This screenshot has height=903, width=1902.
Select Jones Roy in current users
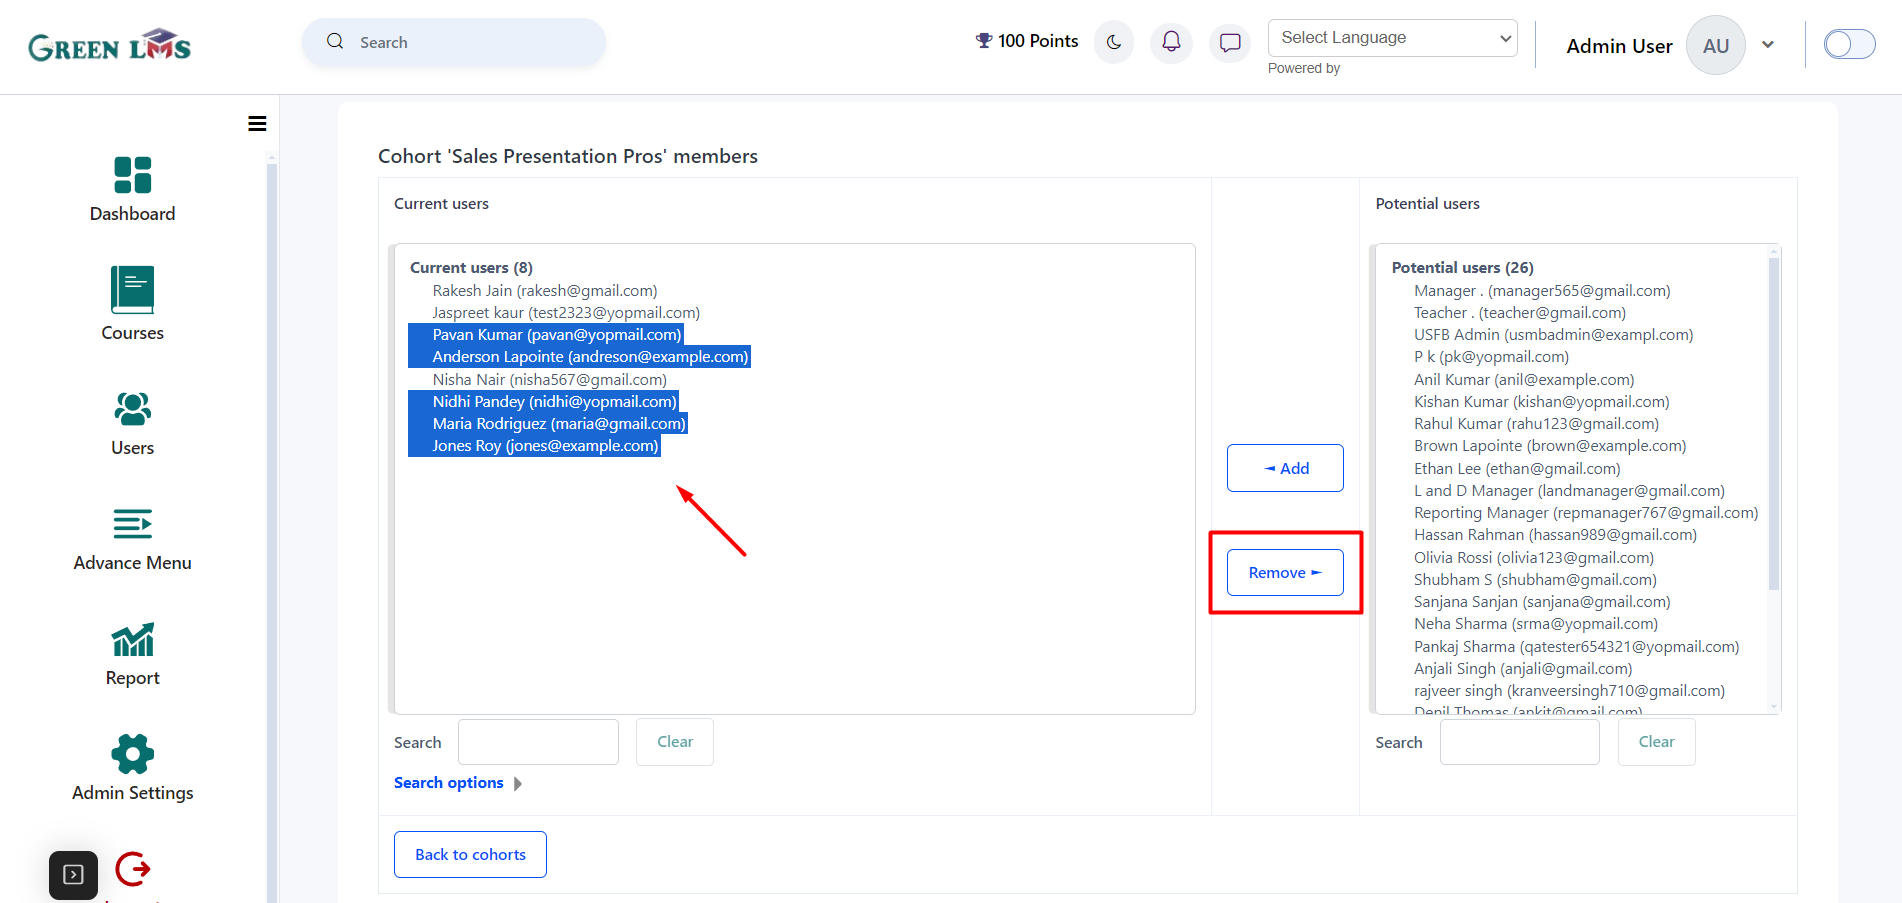[x=534, y=446]
